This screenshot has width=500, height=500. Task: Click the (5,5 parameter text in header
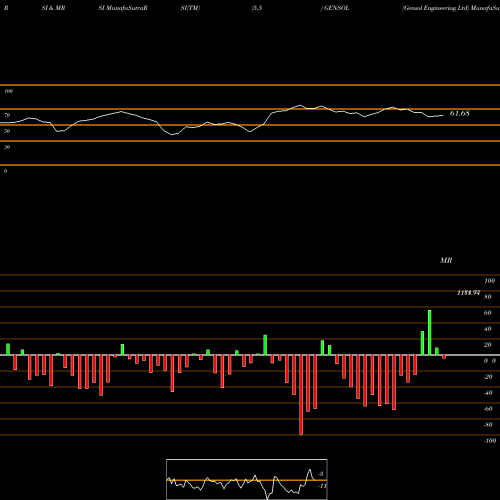(257, 8)
